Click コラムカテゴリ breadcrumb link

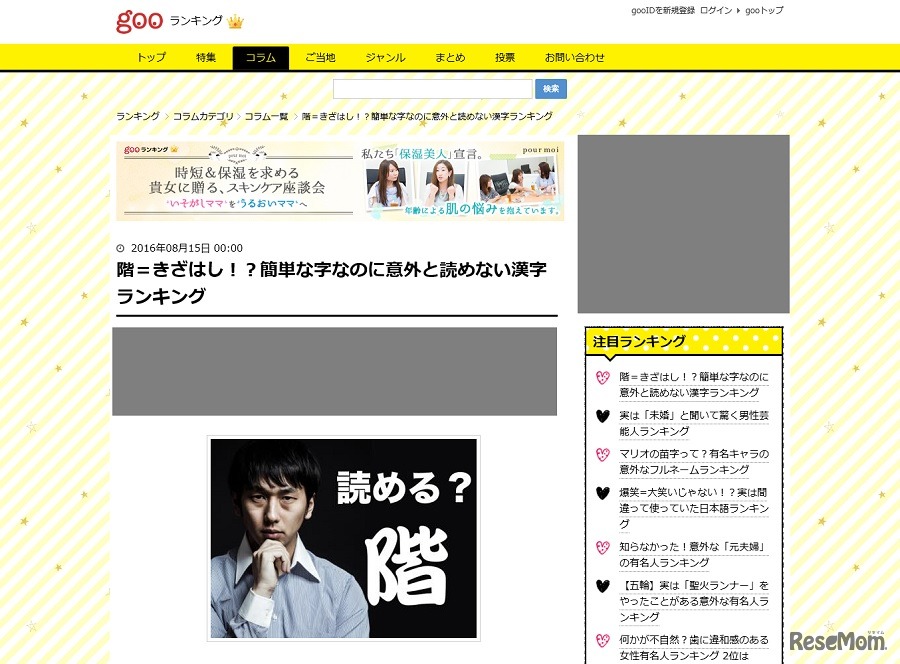click(203, 116)
